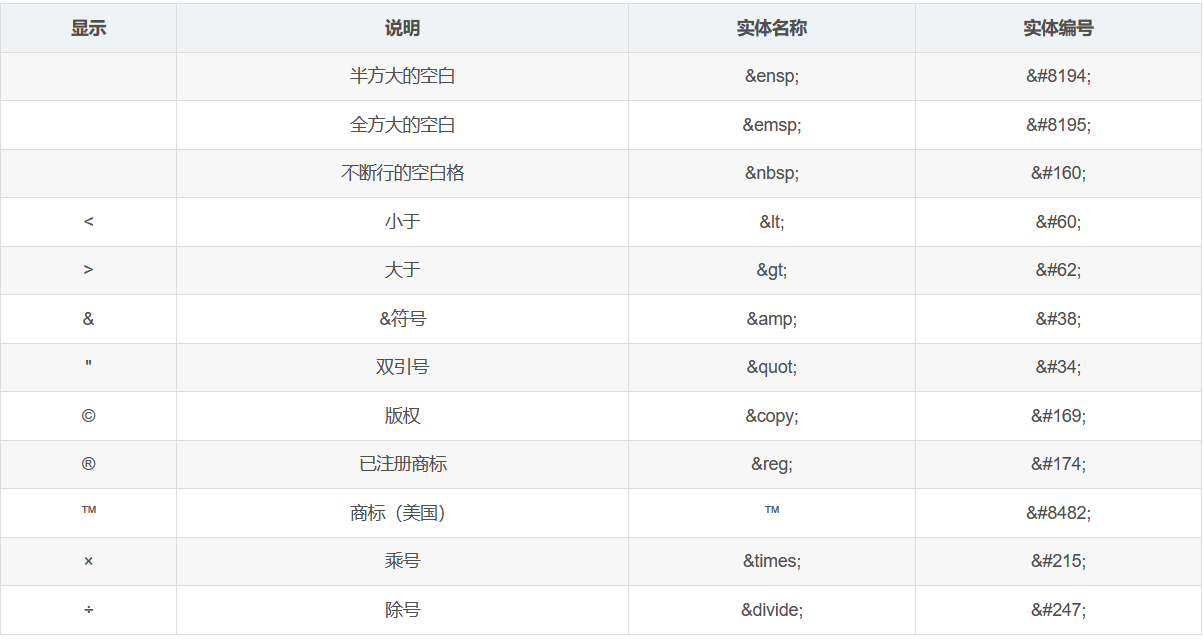Click the 实体编号 column header
The image size is (1203, 639).
[x=1058, y=28]
